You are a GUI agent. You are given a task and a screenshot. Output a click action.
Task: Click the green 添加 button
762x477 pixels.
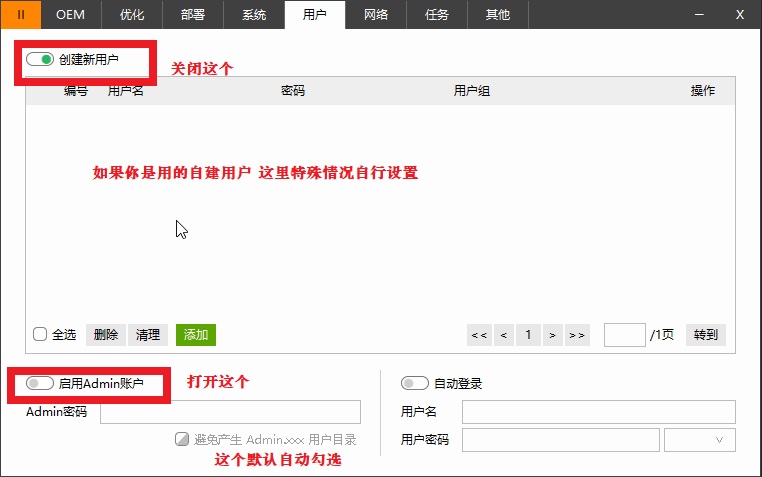click(196, 335)
